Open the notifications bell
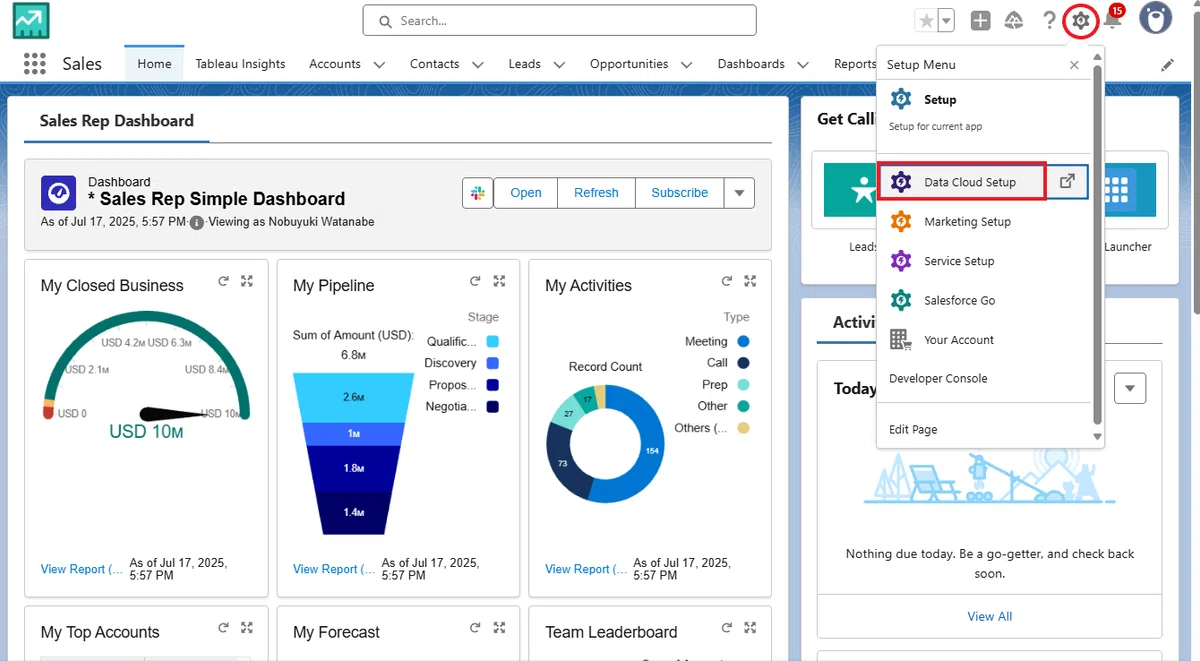Screen dimensions: 1200x661 point(1112,20)
